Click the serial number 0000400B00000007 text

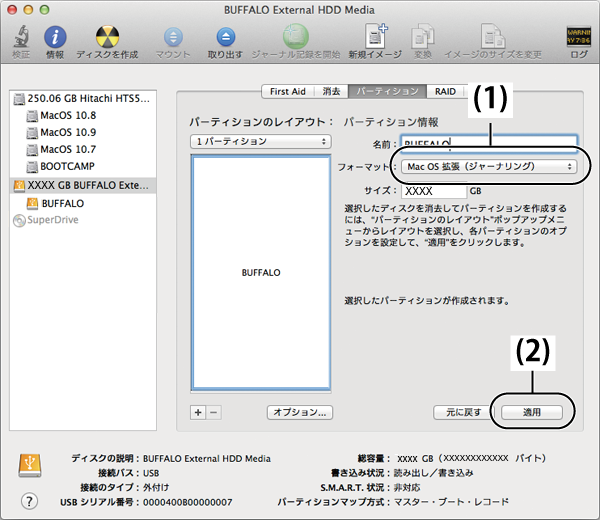coord(188,502)
